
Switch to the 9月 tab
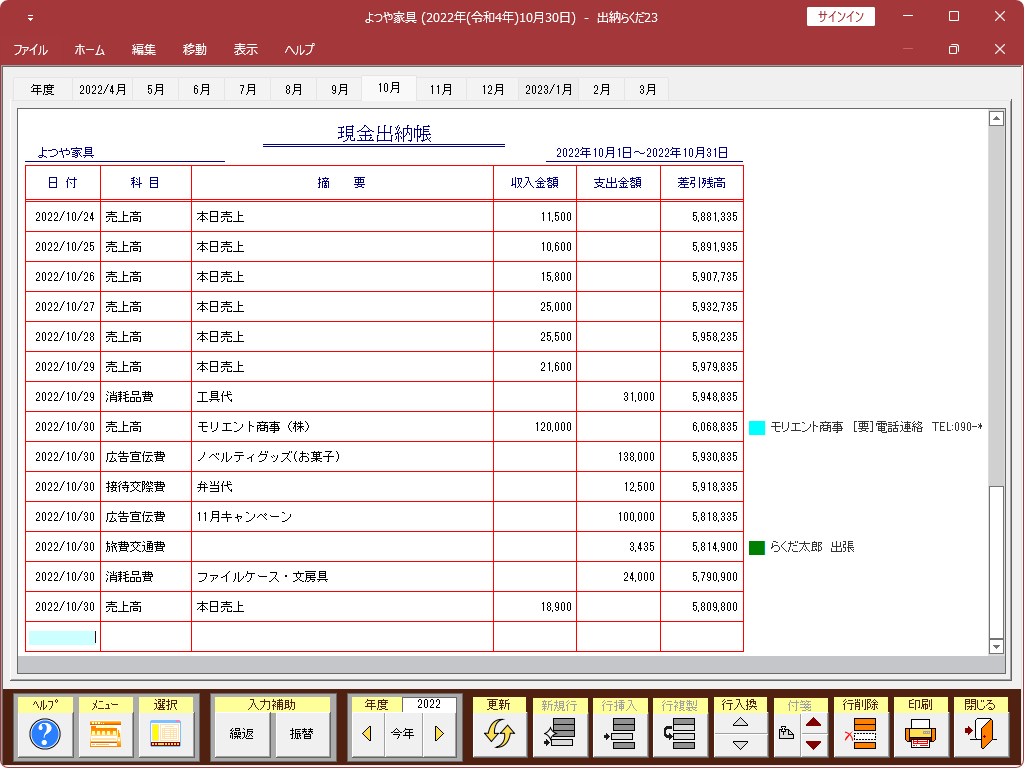click(x=340, y=89)
